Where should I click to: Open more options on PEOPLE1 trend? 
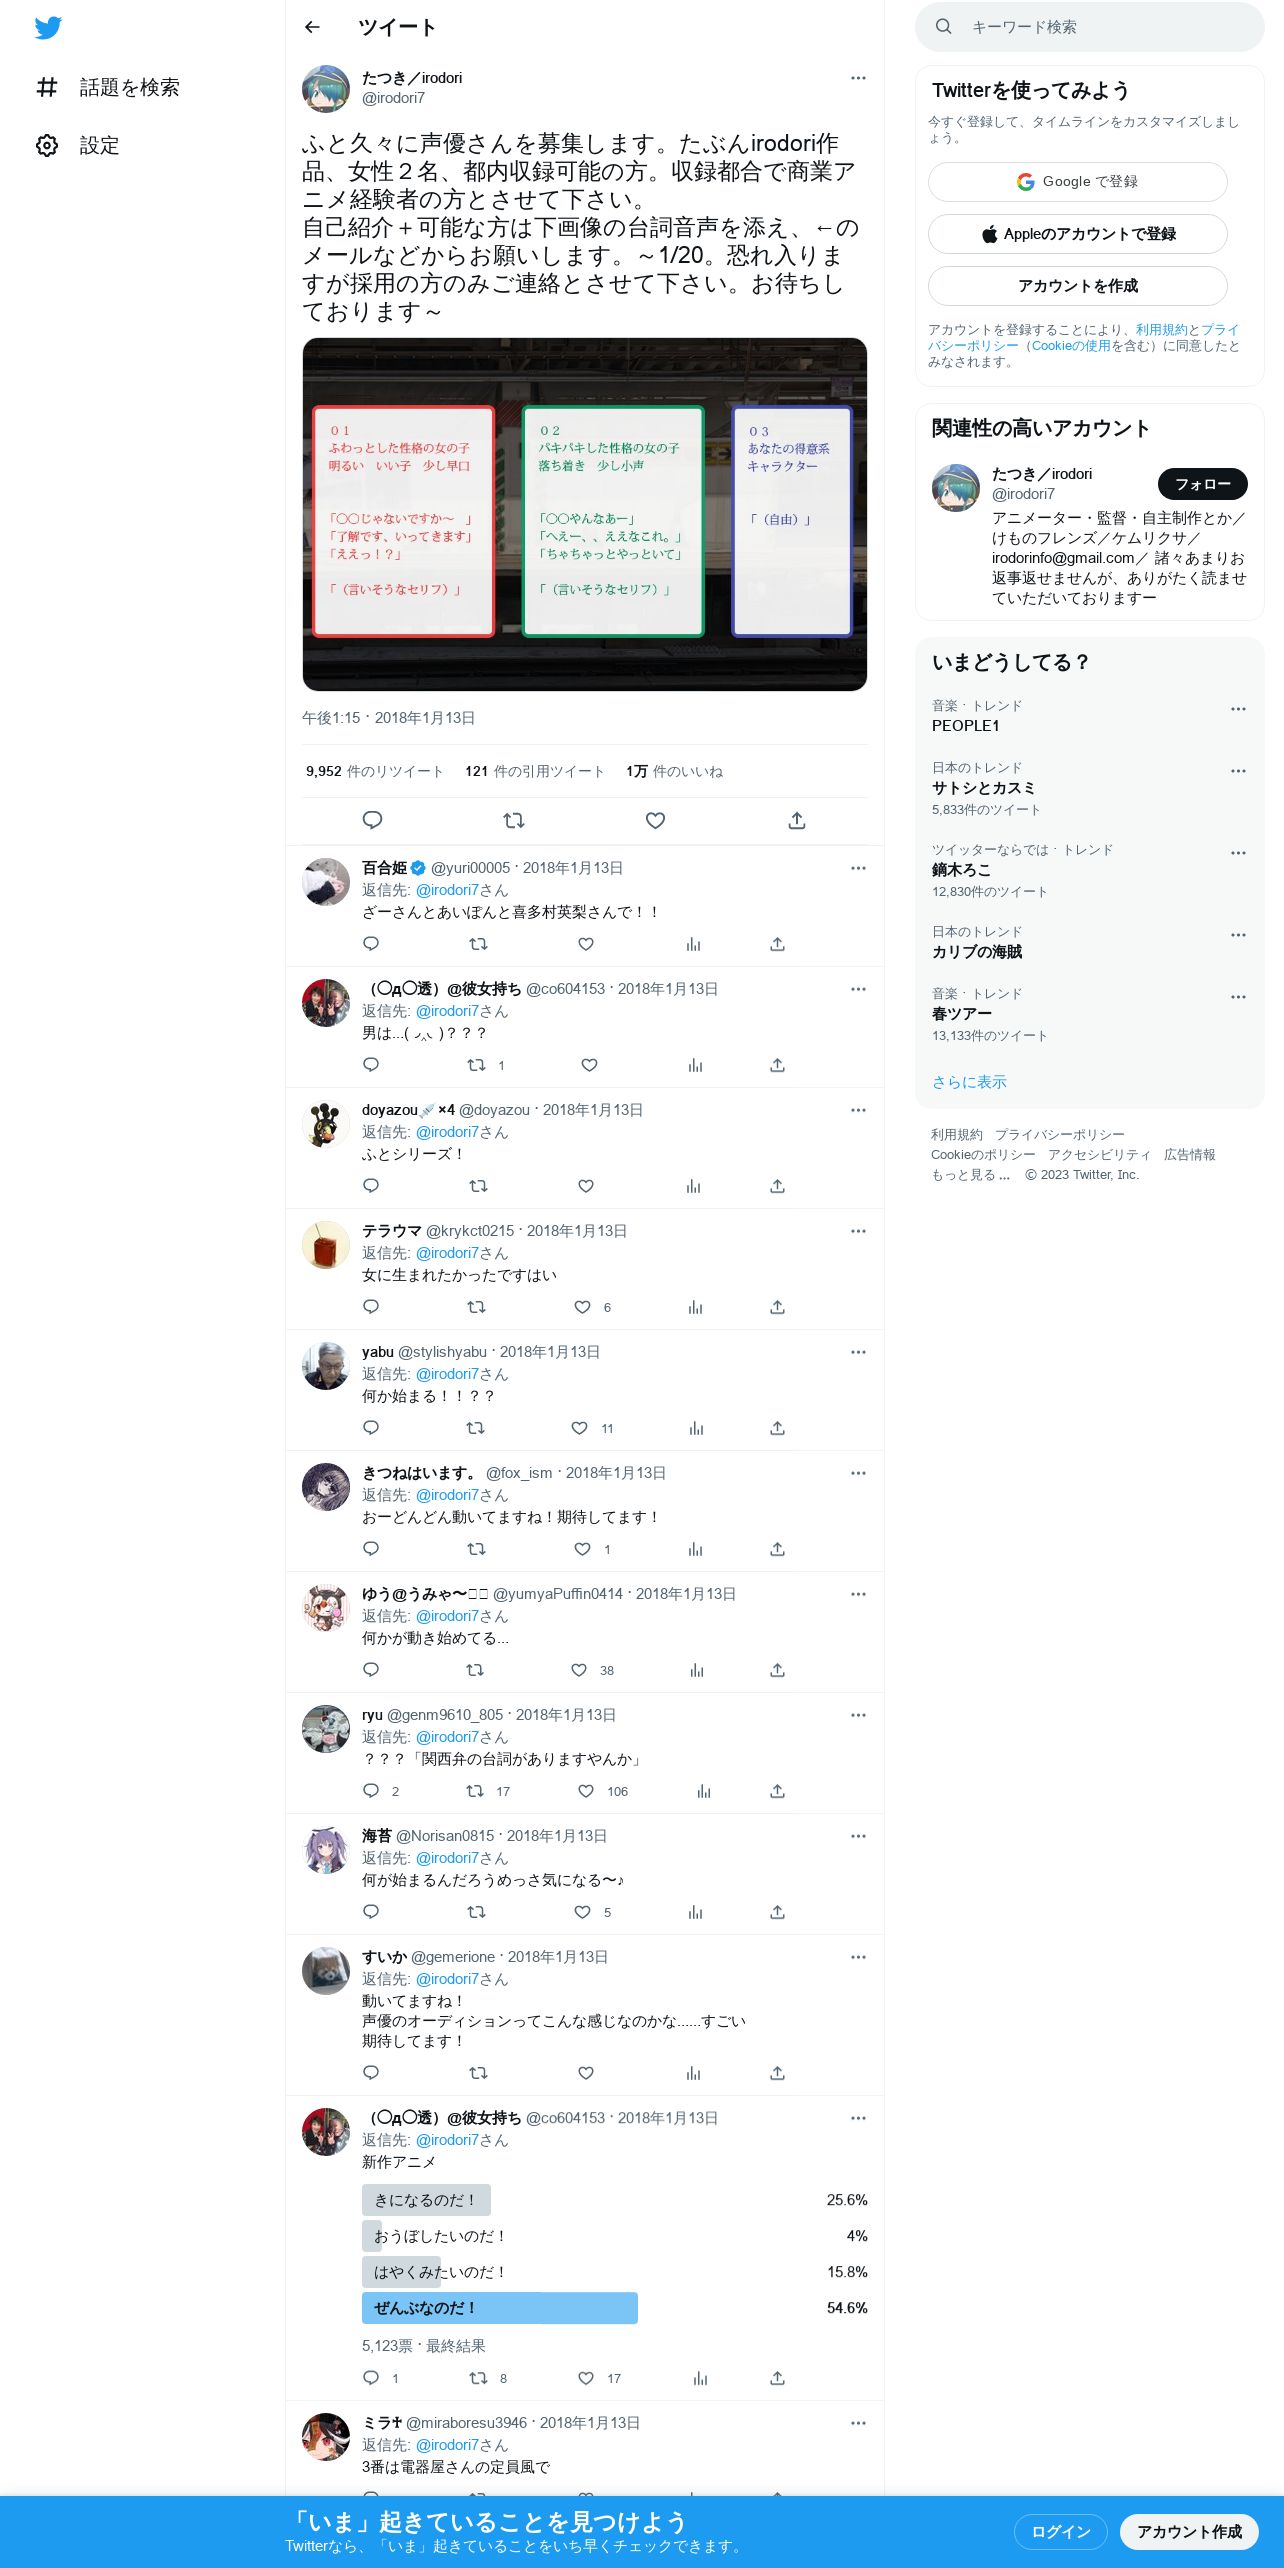(1238, 709)
